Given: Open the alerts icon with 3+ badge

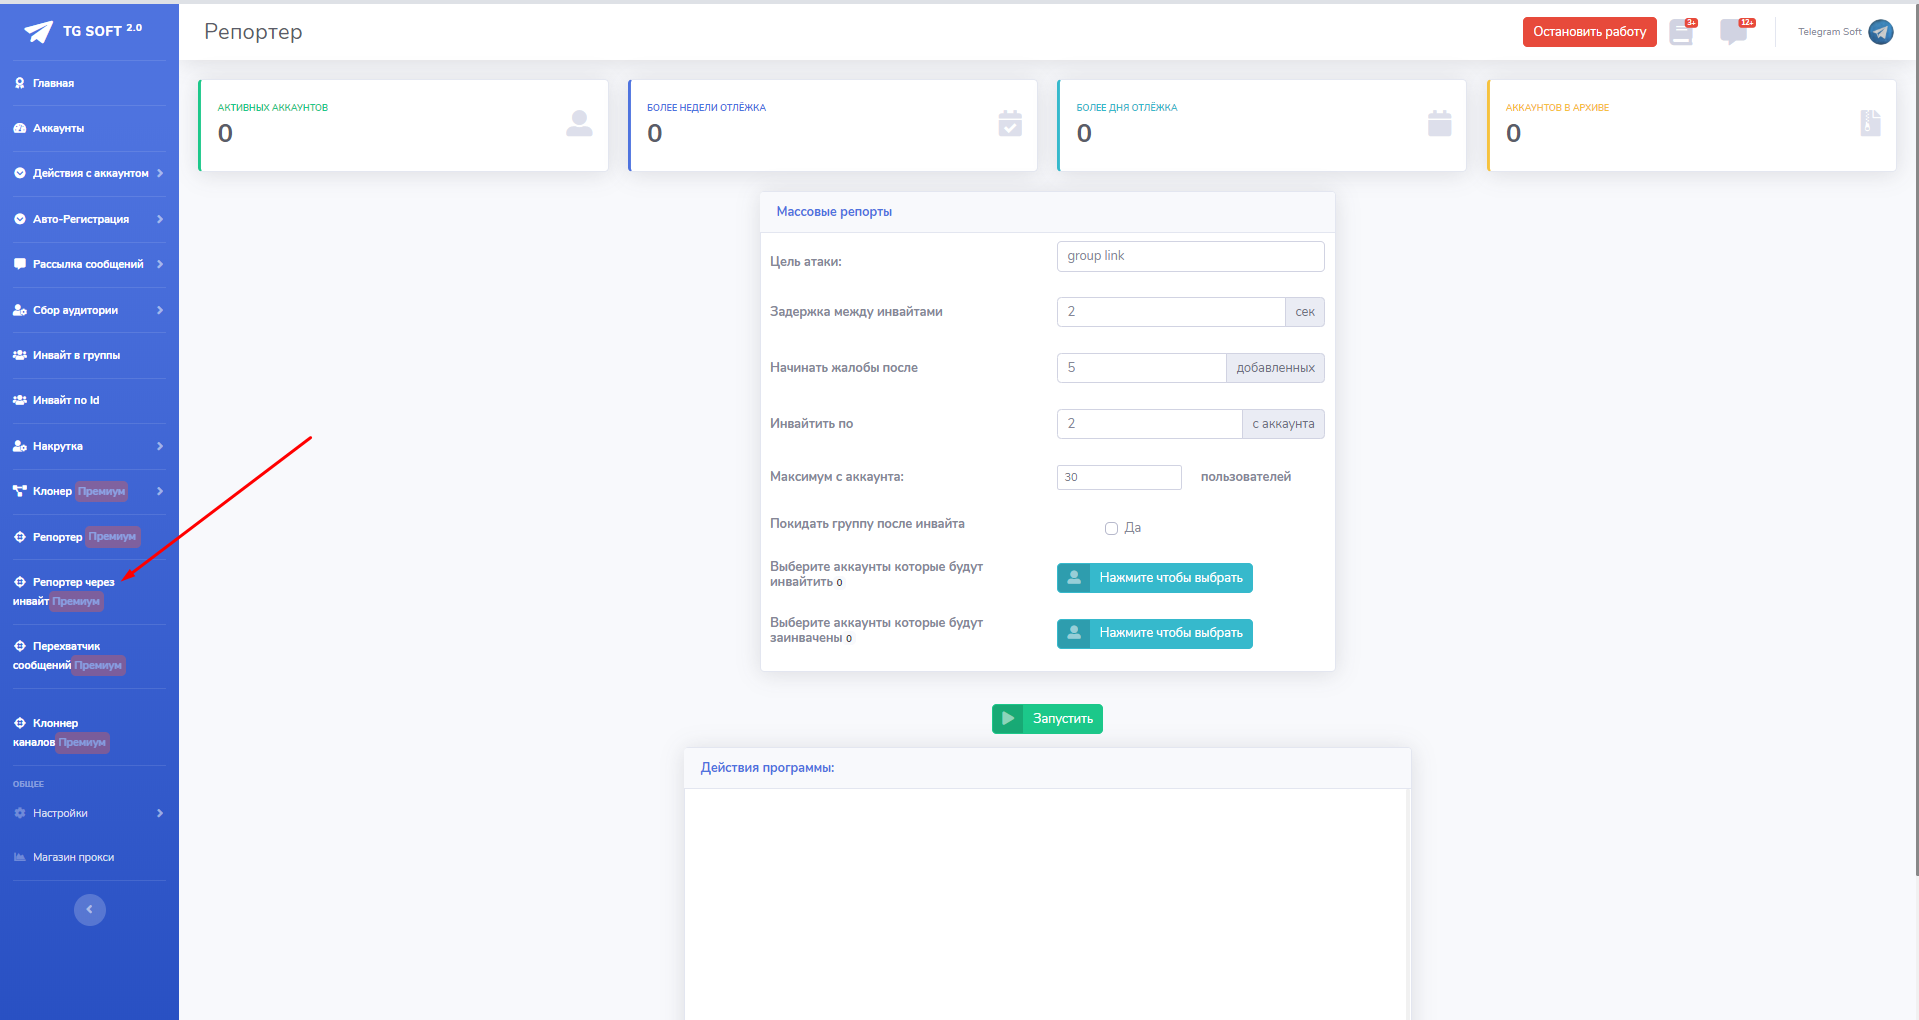Looking at the screenshot, I should click(1681, 33).
